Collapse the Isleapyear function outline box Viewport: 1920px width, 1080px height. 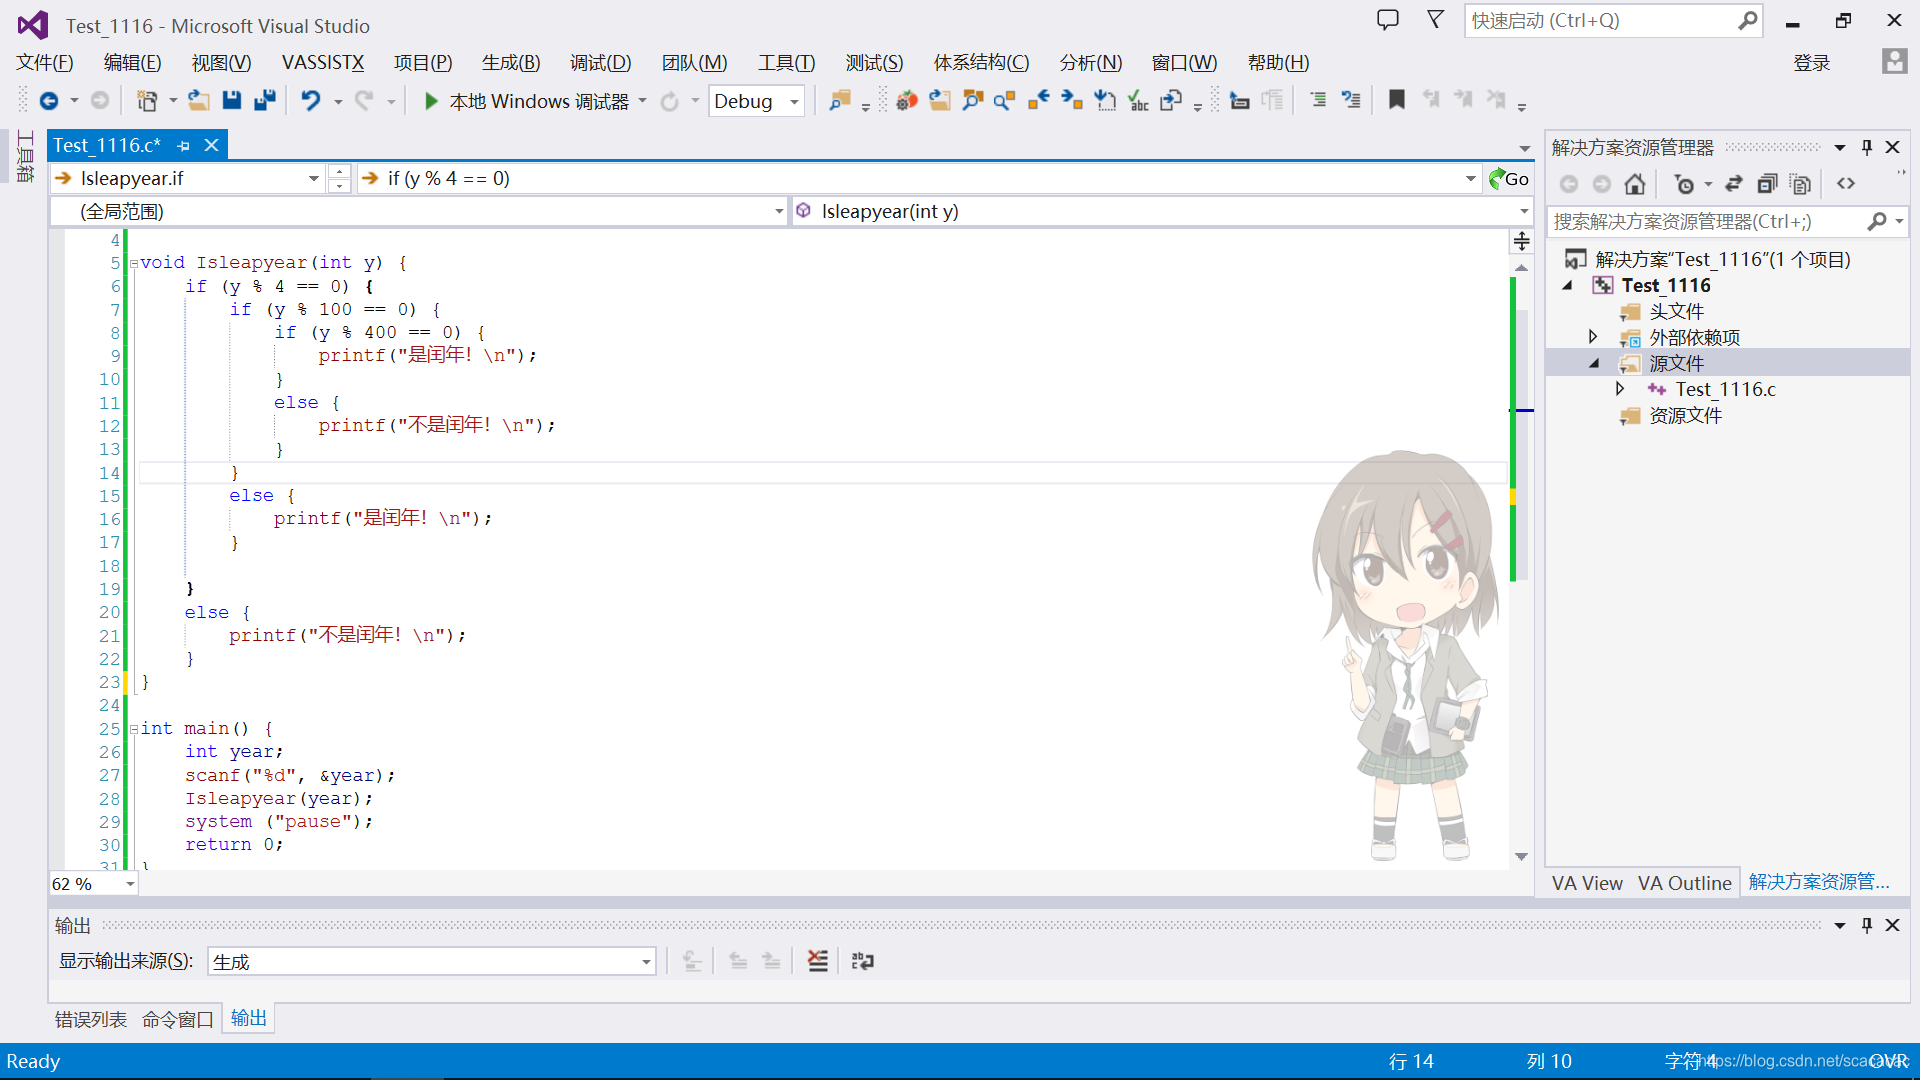click(x=134, y=264)
